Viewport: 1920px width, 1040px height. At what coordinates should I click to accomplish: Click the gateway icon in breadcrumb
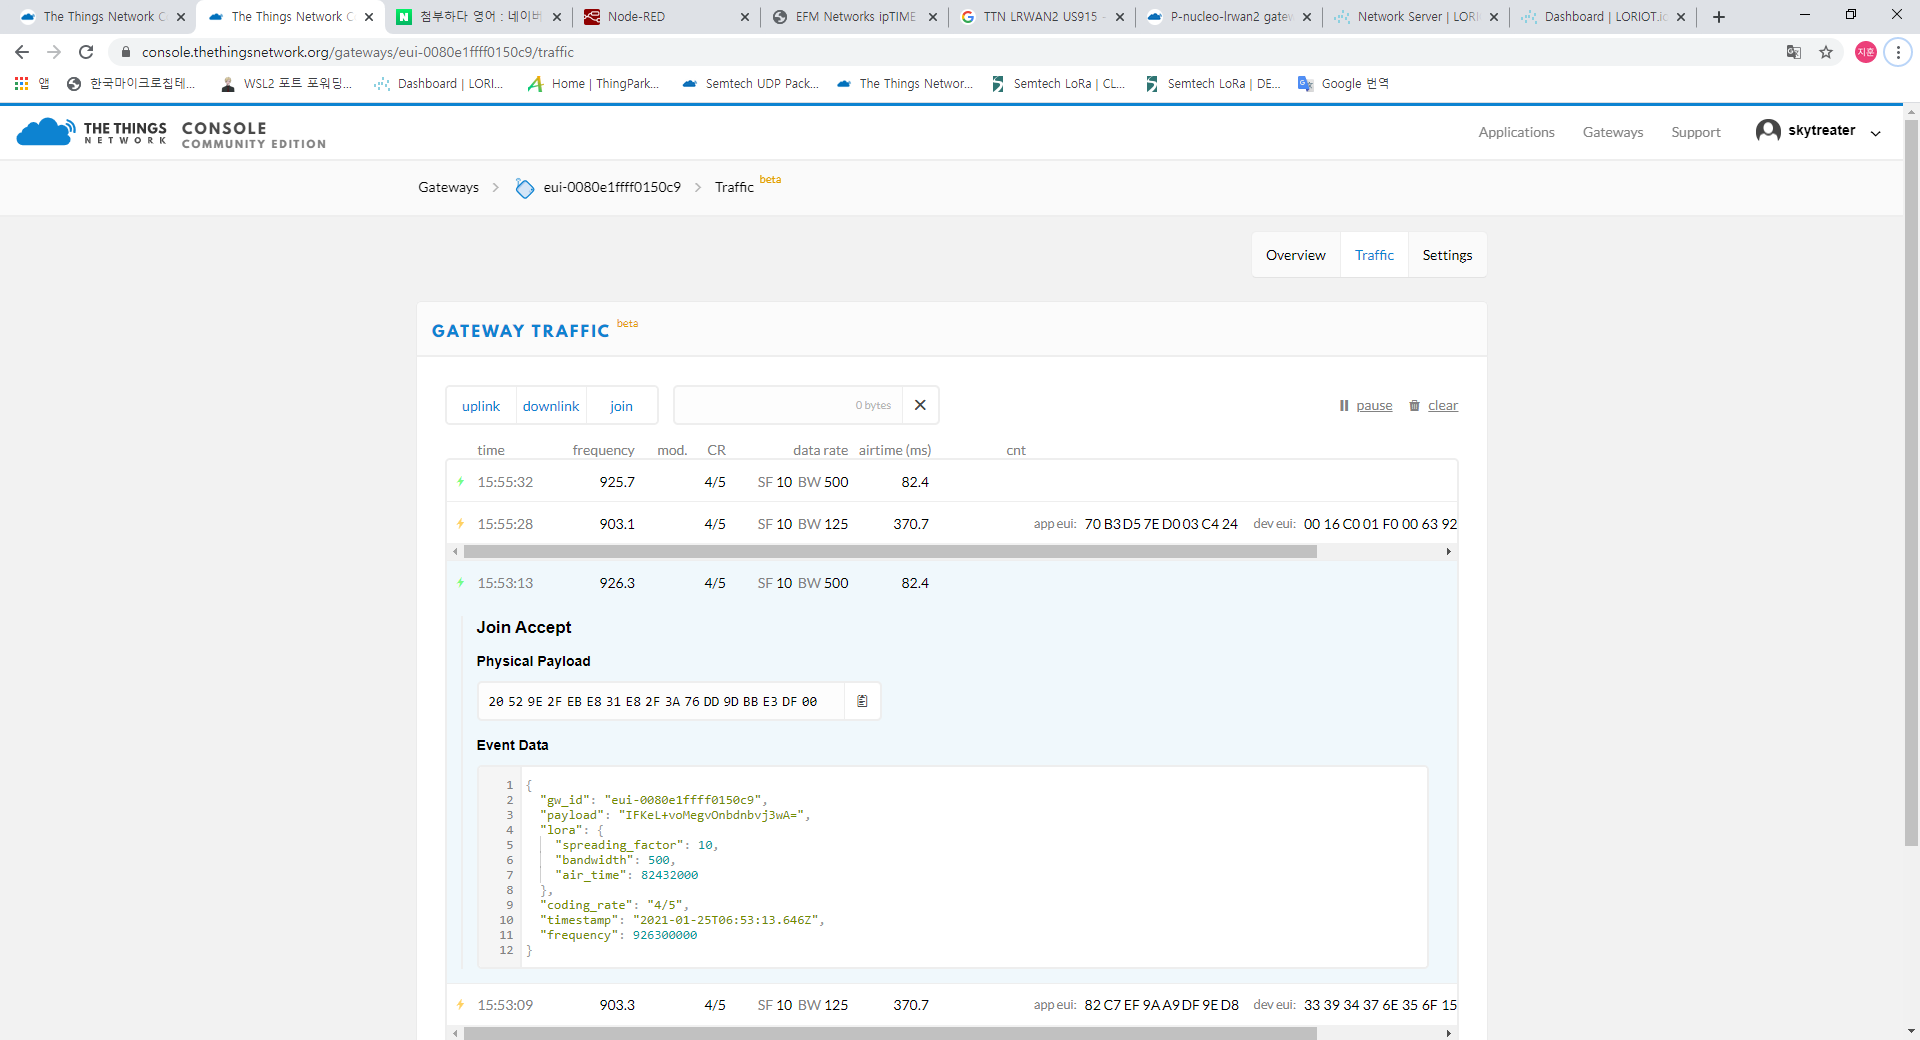pyautogui.click(x=524, y=188)
